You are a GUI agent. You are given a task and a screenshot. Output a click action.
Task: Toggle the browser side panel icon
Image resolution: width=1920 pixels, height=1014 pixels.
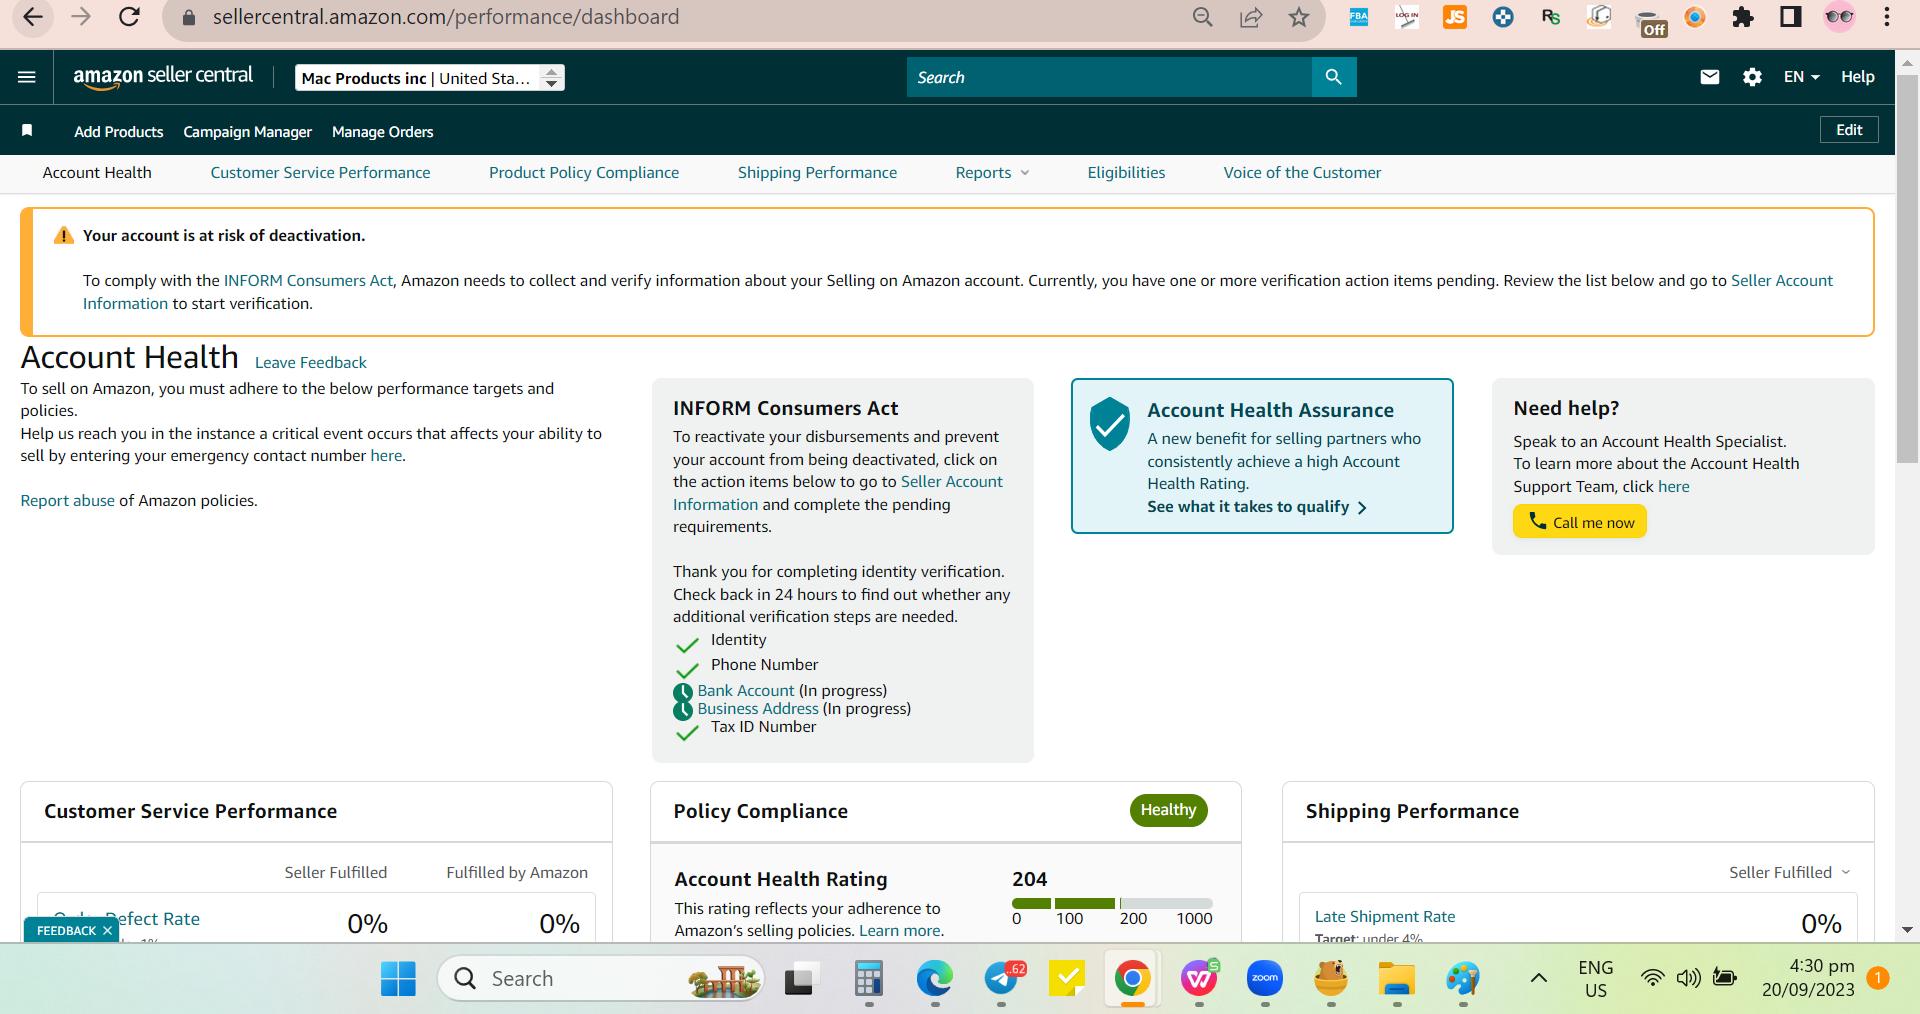point(1791,17)
